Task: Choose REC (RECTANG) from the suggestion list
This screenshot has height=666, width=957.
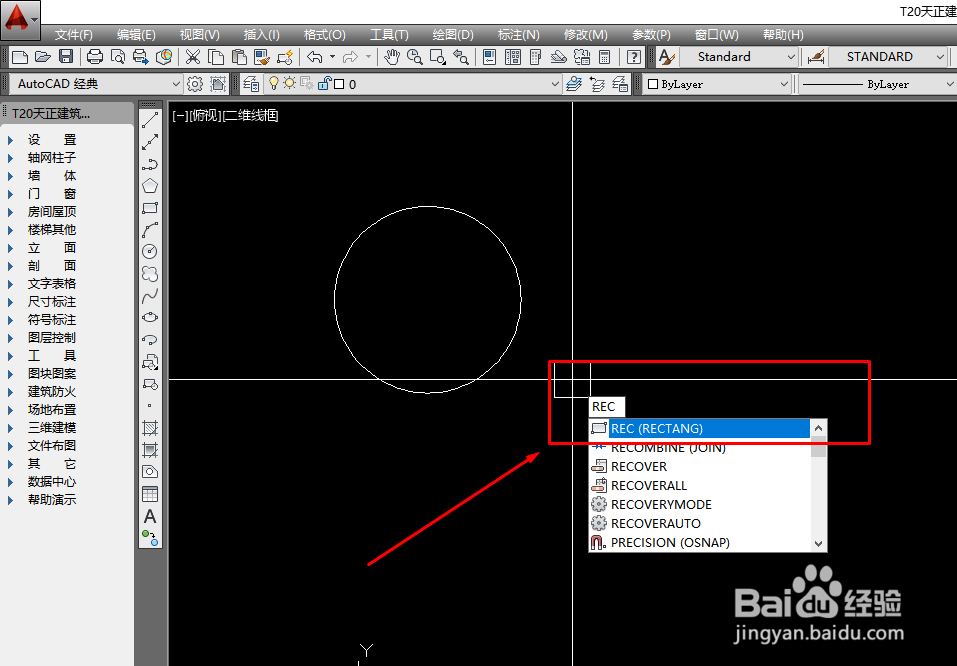Action: (700, 429)
